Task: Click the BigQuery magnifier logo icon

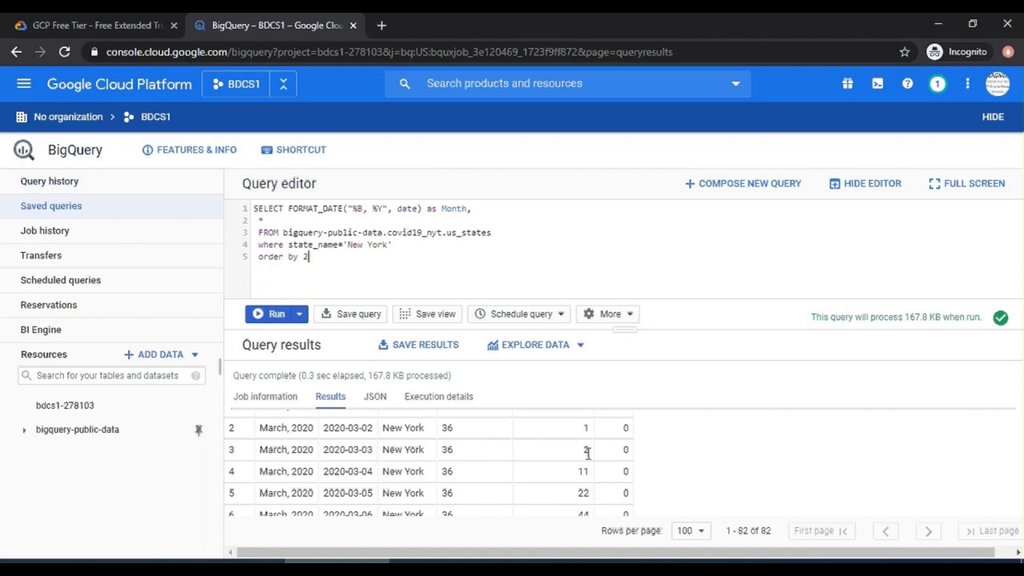Action: point(24,150)
